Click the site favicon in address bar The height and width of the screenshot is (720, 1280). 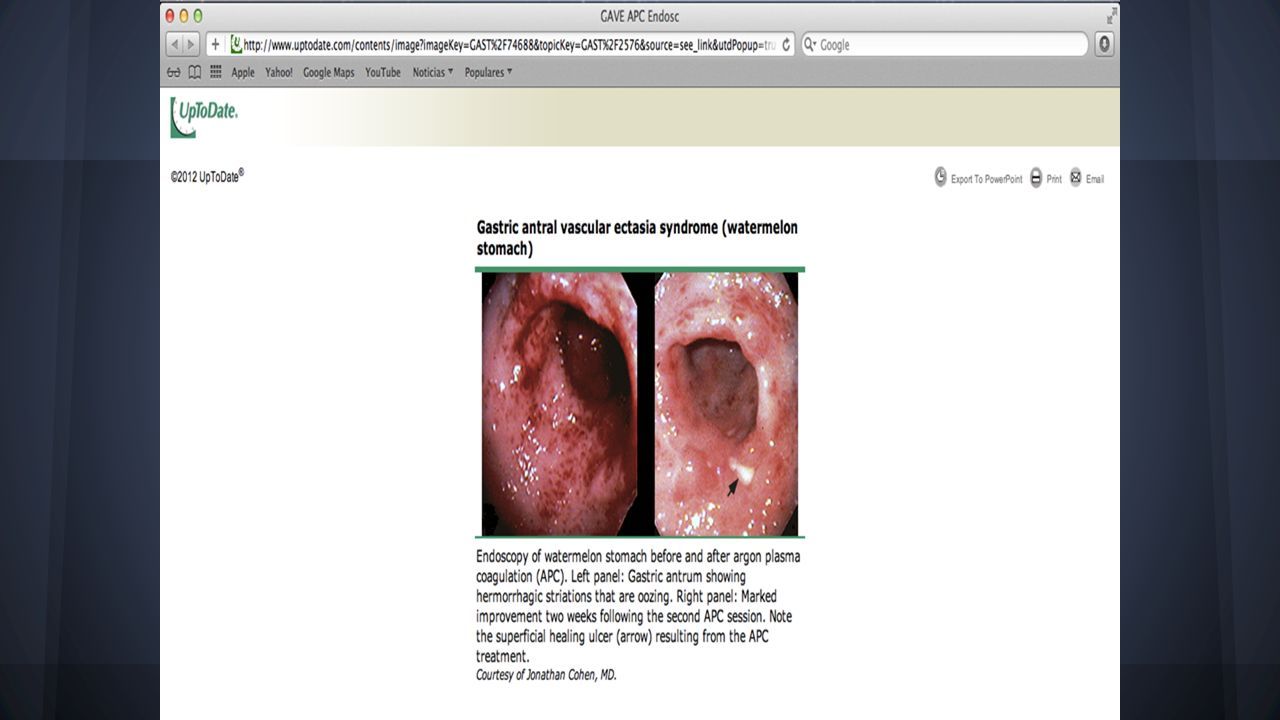(x=236, y=44)
